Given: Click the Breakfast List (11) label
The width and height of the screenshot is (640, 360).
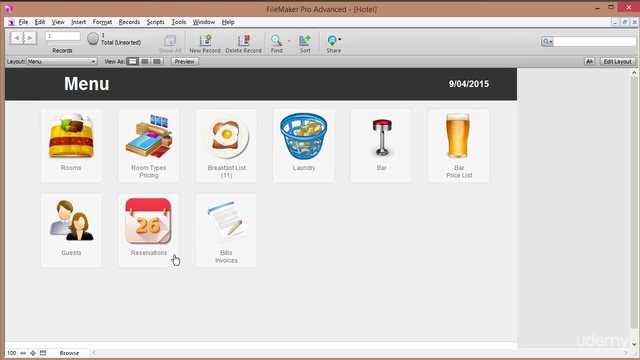Looking at the screenshot, I should point(227,171).
